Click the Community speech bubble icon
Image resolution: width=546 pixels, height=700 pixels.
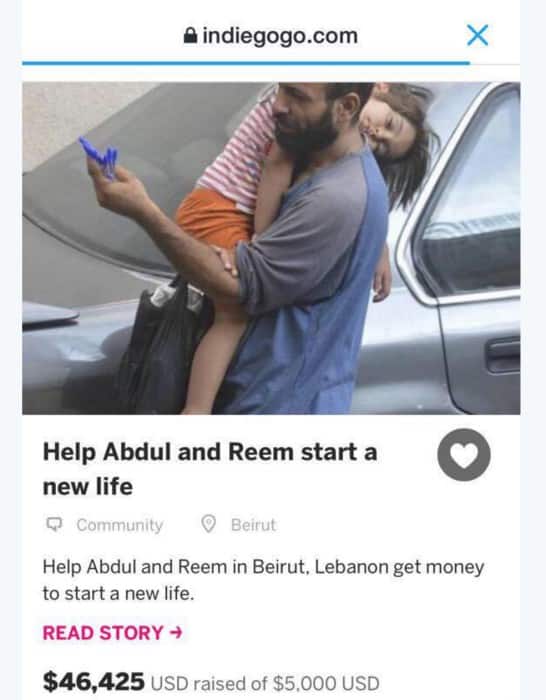tap(54, 525)
